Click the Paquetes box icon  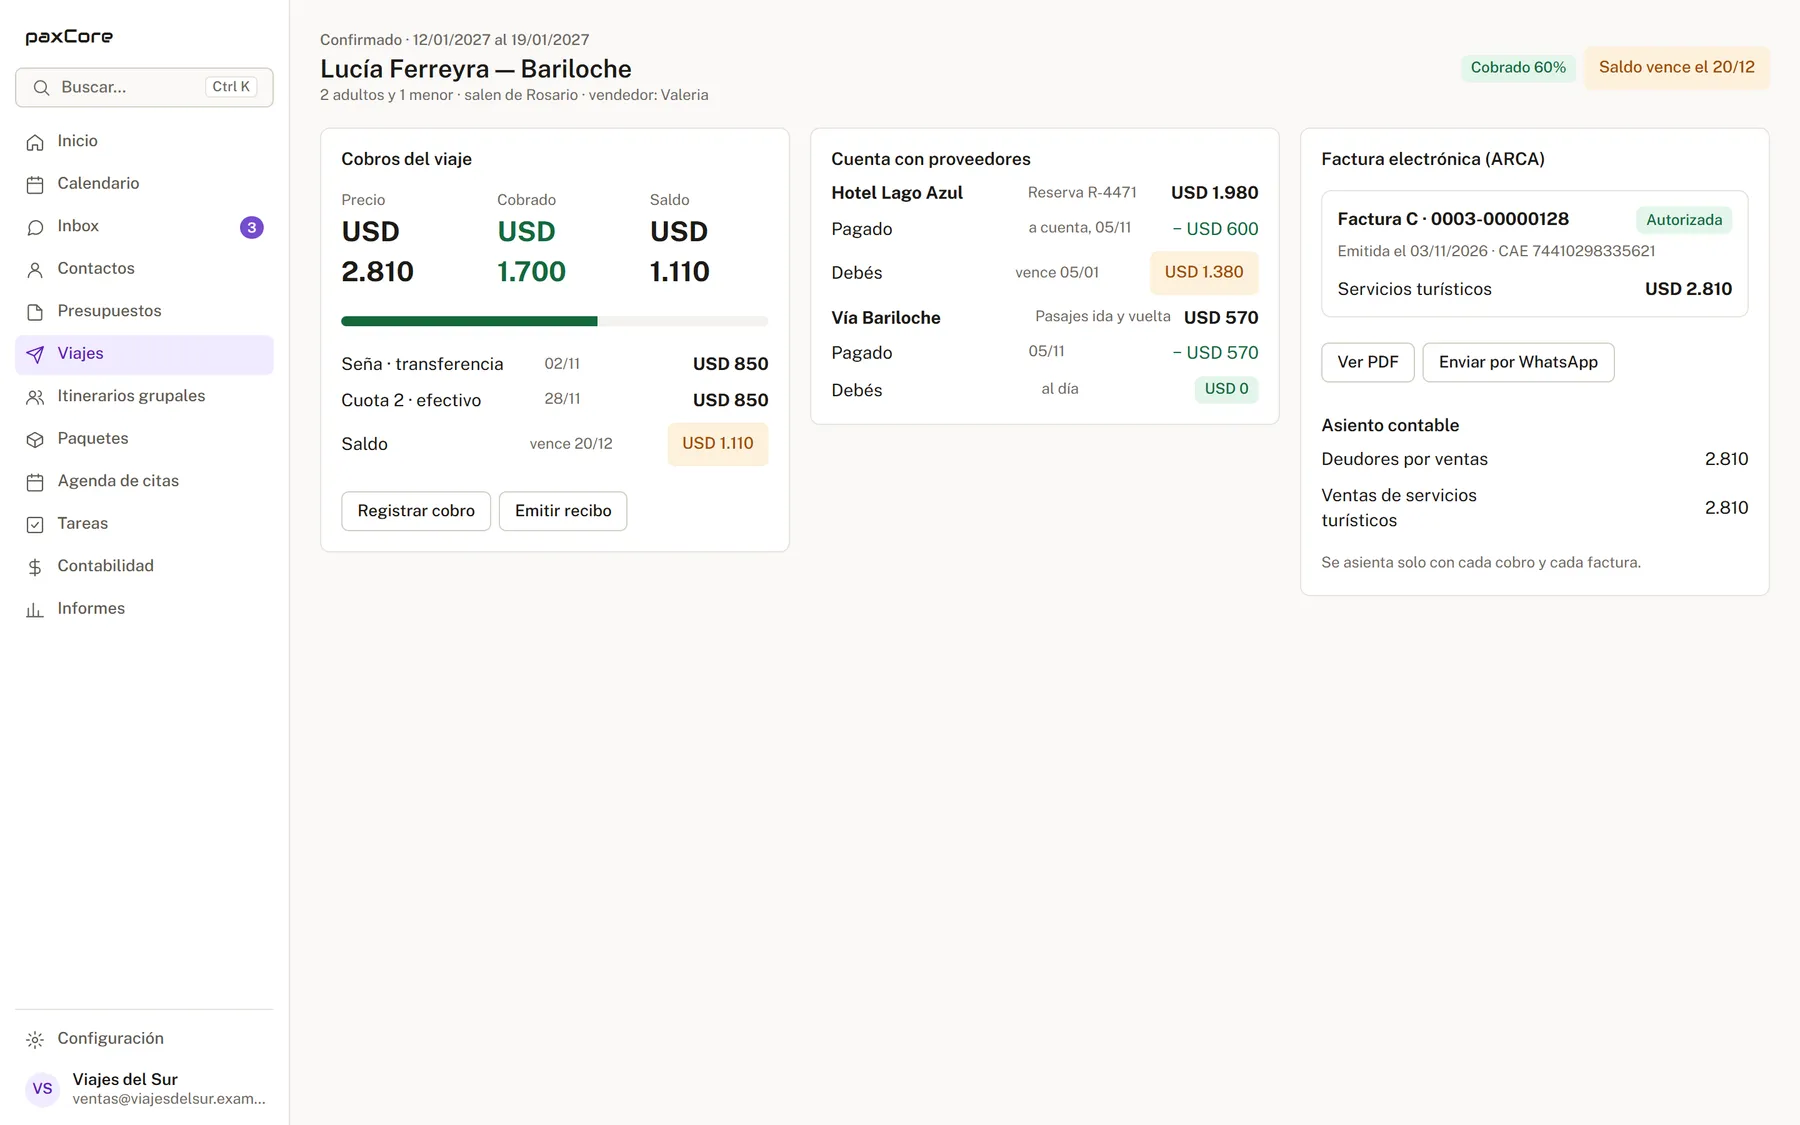(x=35, y=439)
